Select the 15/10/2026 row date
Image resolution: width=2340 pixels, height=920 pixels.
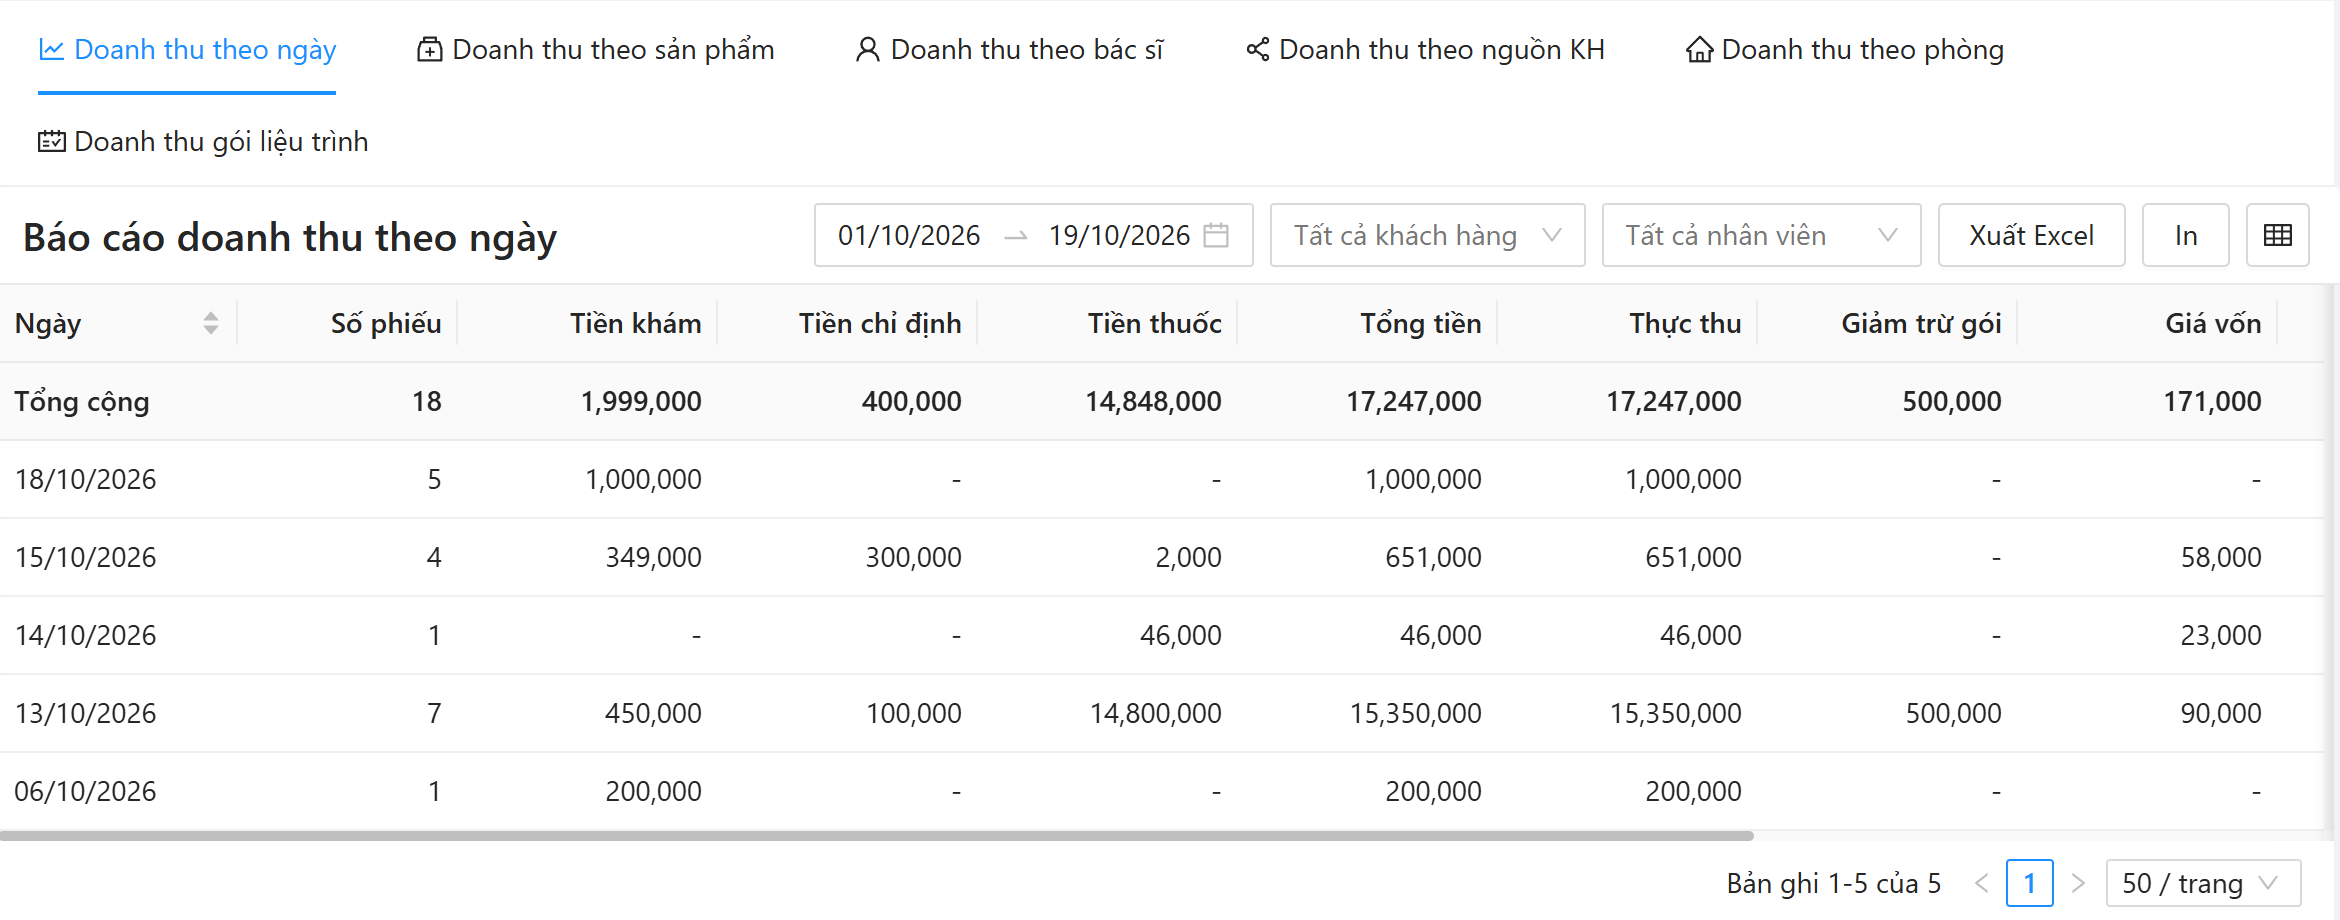point(85,557)
